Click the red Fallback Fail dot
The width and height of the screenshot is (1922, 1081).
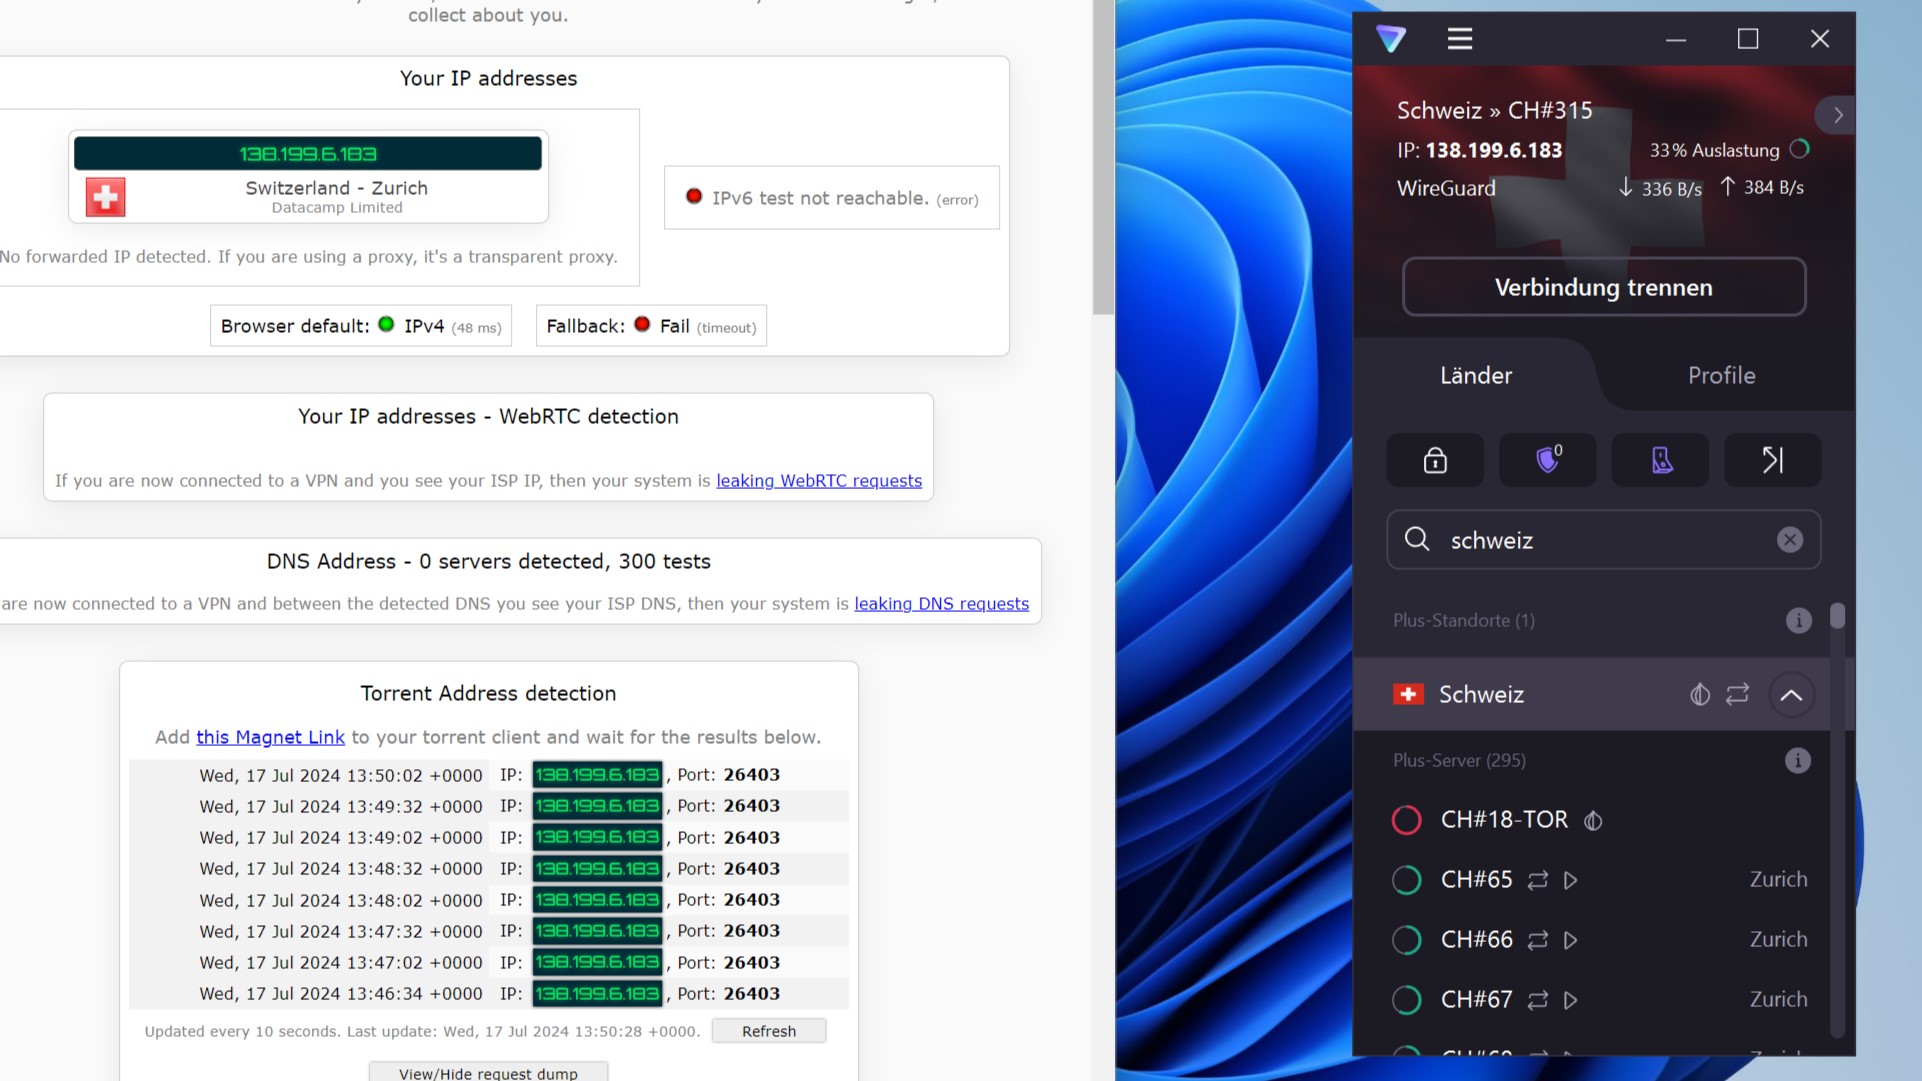[x=642, y=324]
